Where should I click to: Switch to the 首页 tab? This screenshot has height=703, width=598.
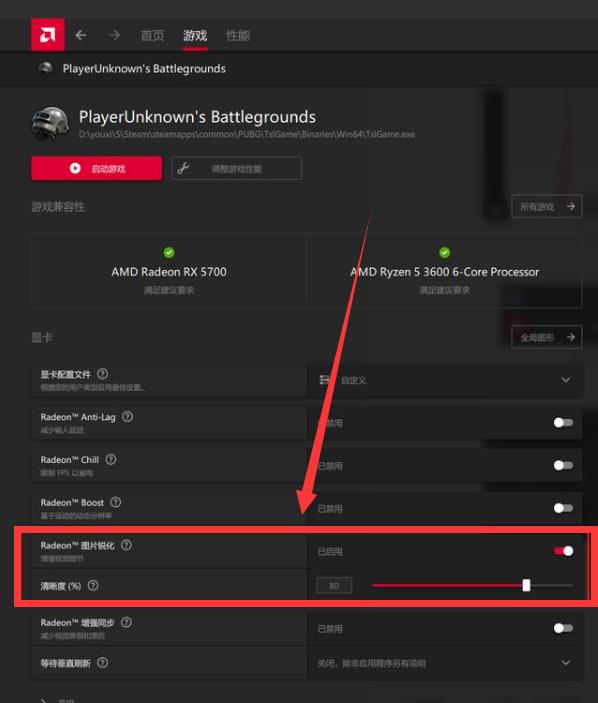tap(152, 35)
